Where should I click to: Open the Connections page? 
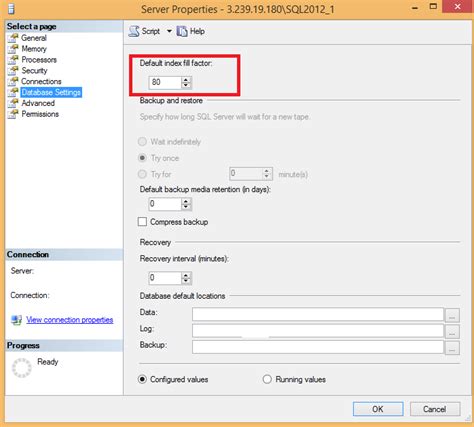point(41,82)
